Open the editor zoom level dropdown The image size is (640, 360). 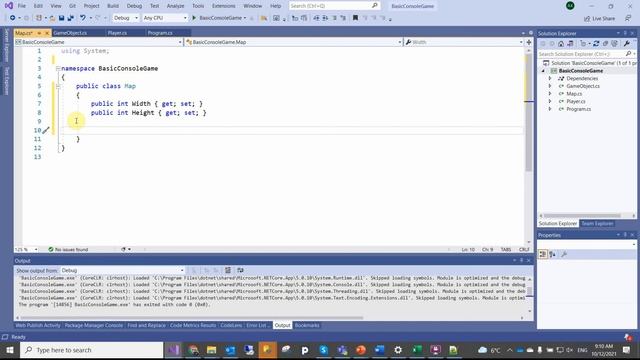point(26,249)
